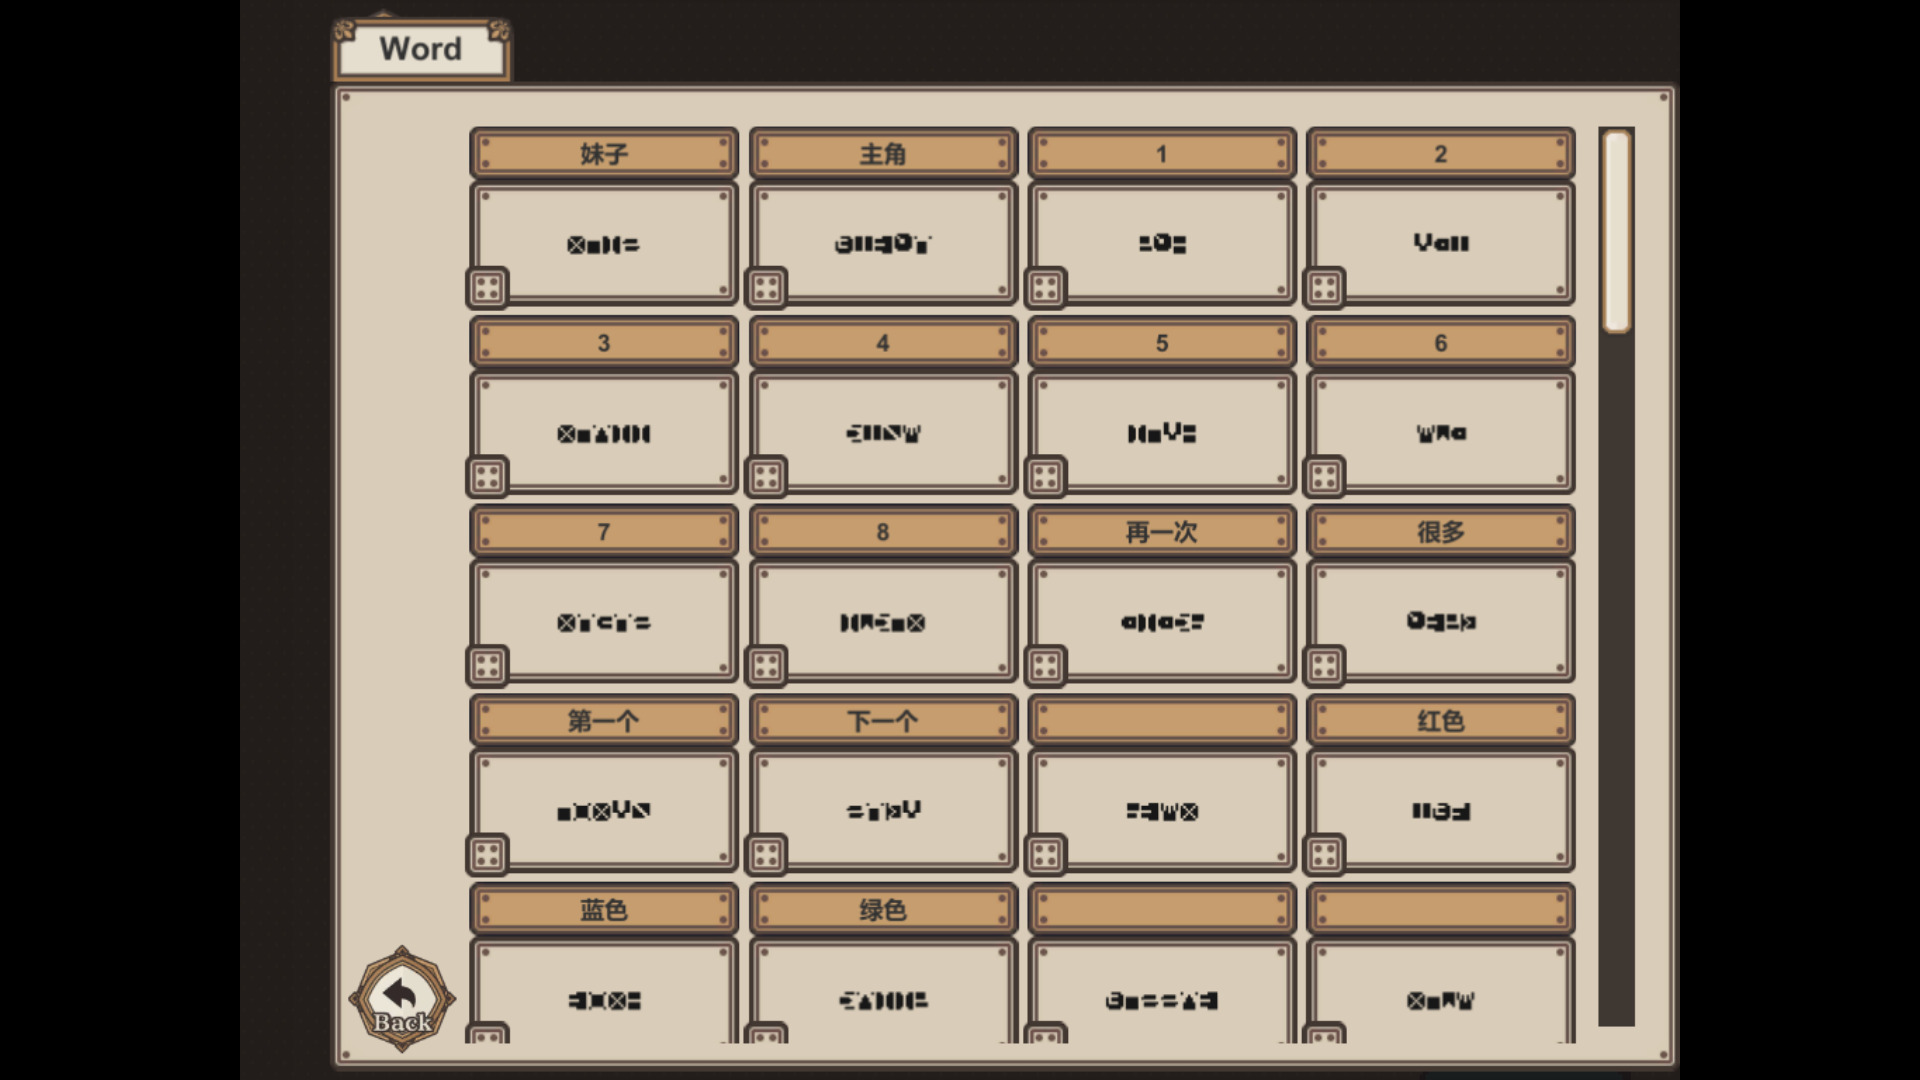The height and width of the screenshot is (1080, 1920).
Task: Click the 蓝色 label bar
Action: [x=604, y=910]
